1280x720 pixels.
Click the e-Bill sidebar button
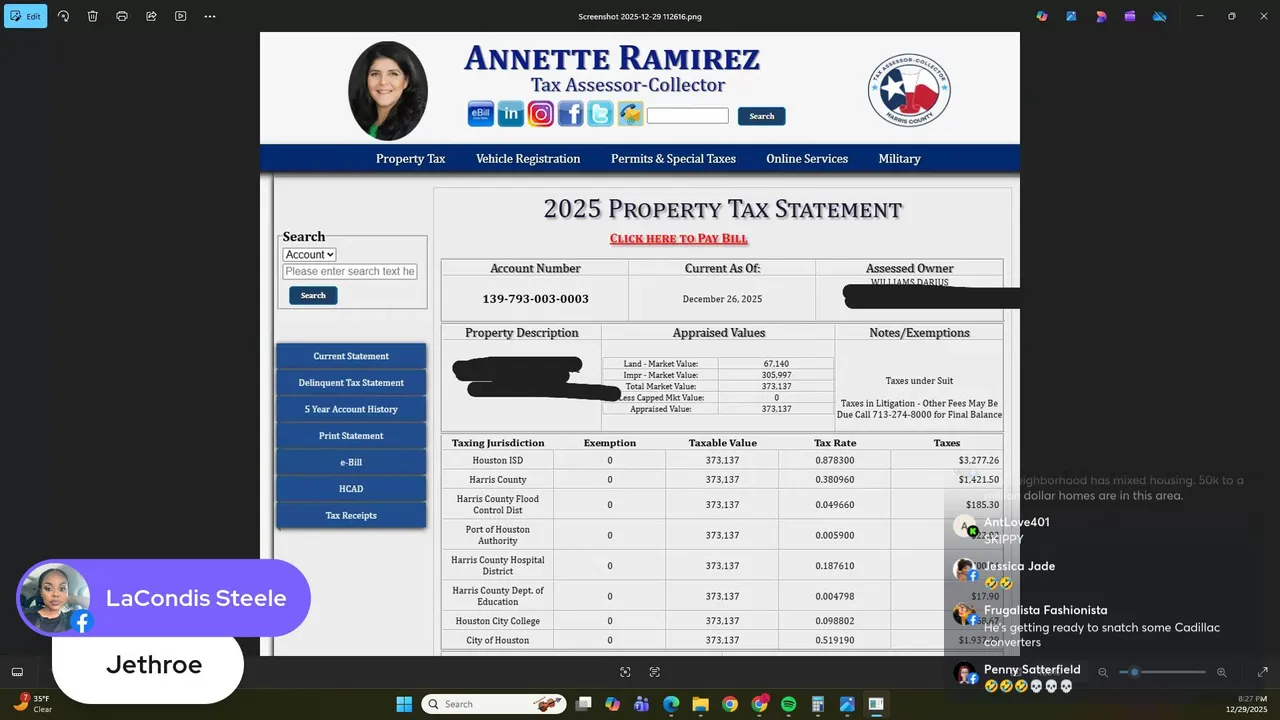(x=351, y=463)
